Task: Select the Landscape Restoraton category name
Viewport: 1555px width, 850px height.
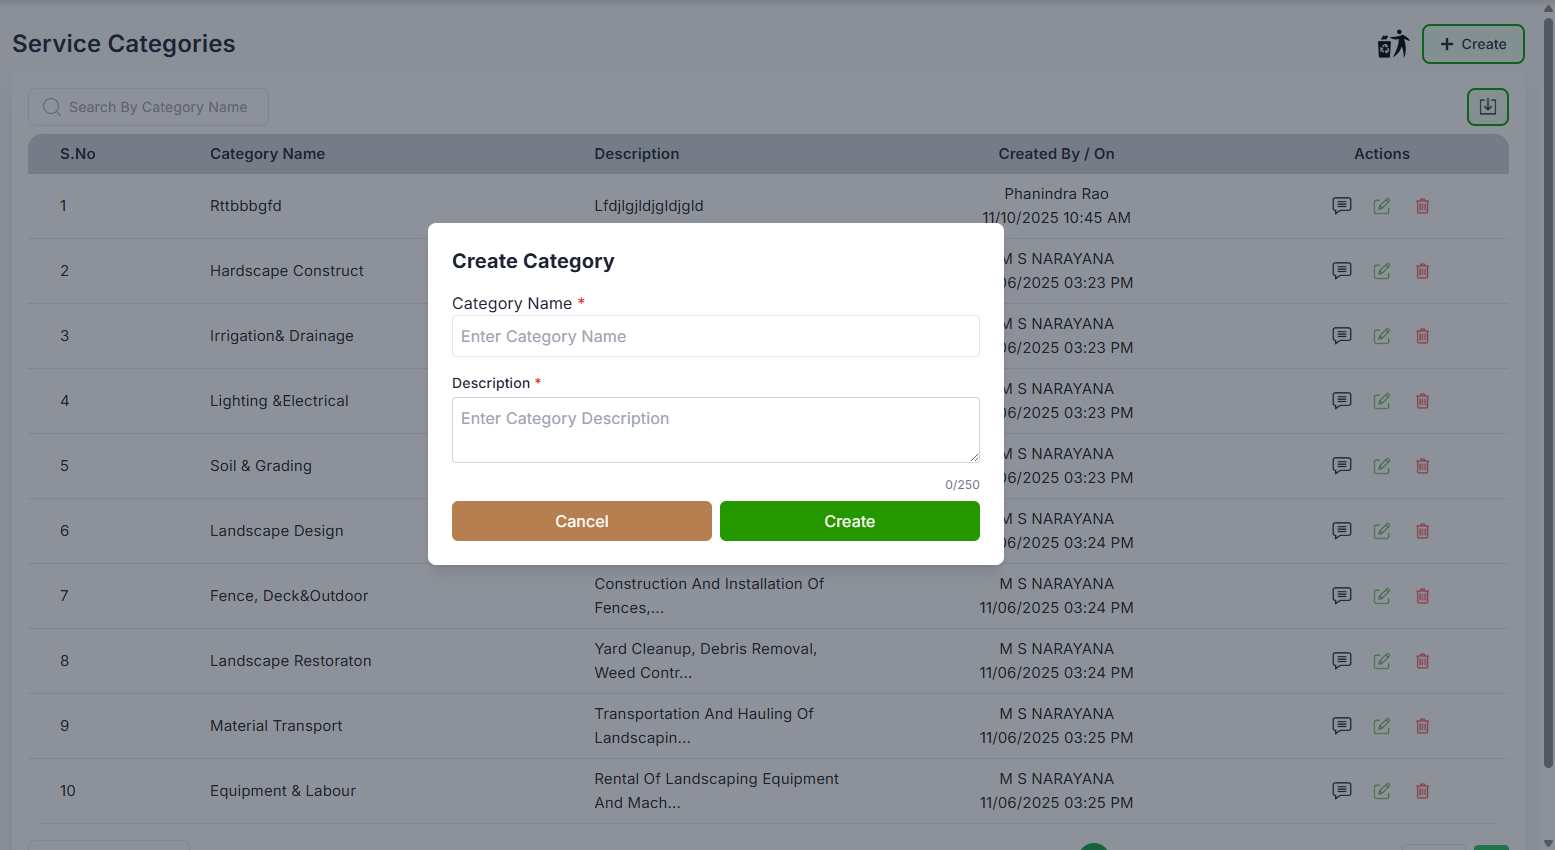Action: pos(291,661)
